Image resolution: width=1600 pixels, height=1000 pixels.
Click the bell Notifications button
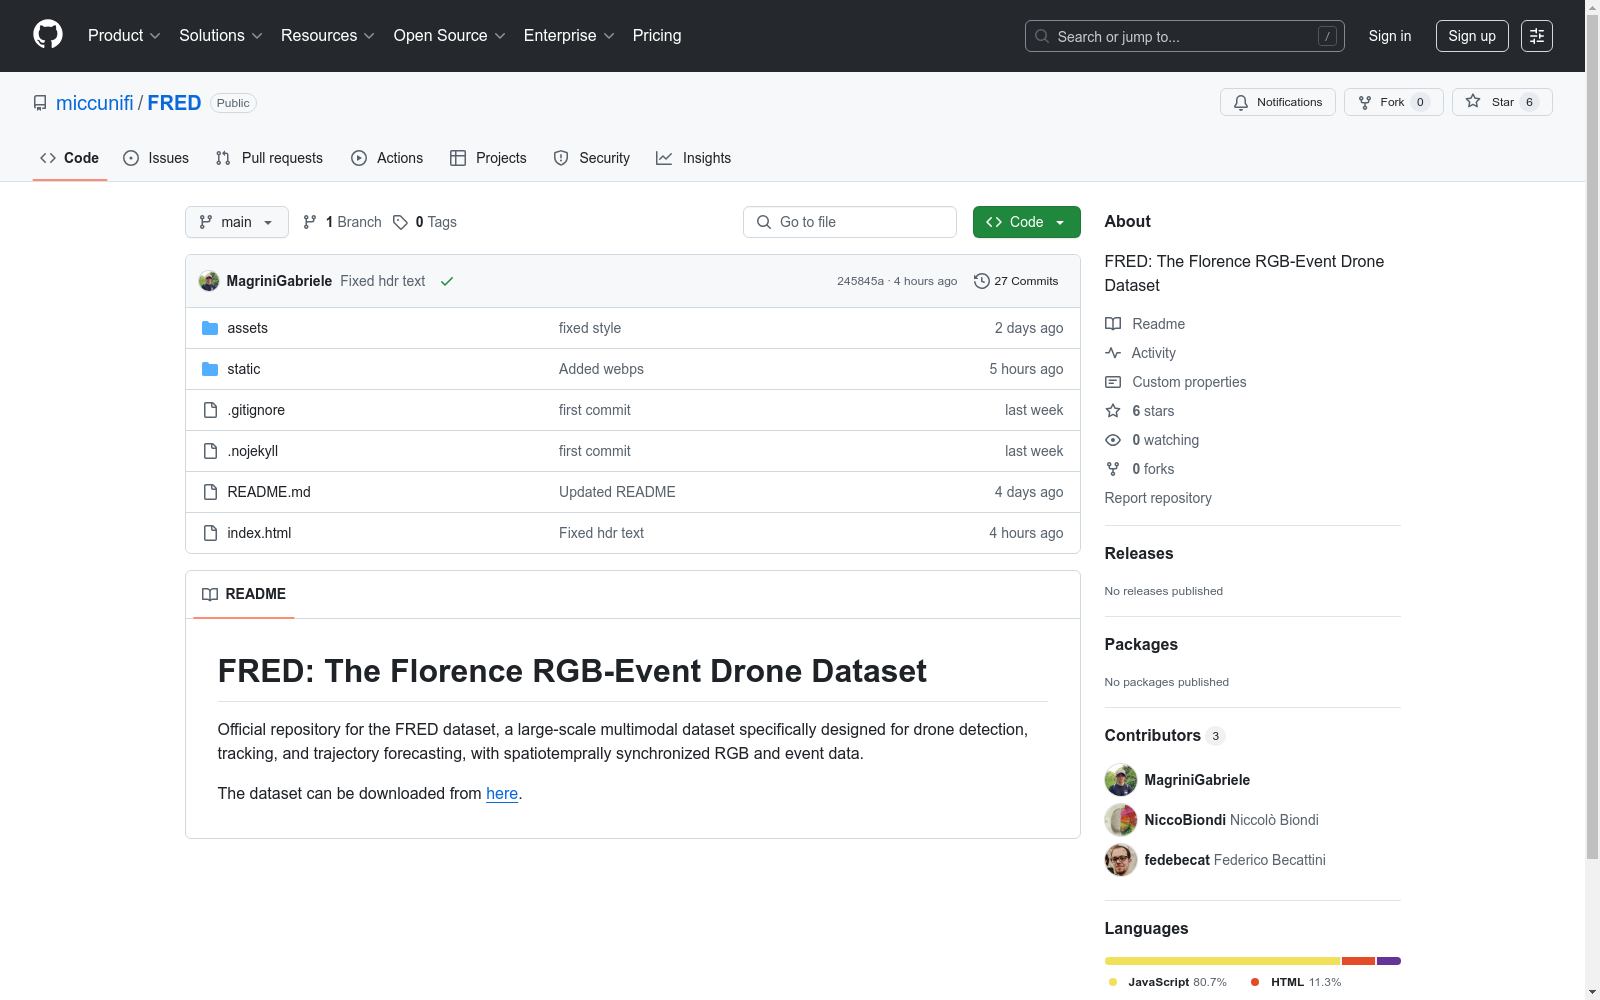tap(1277, 102)
